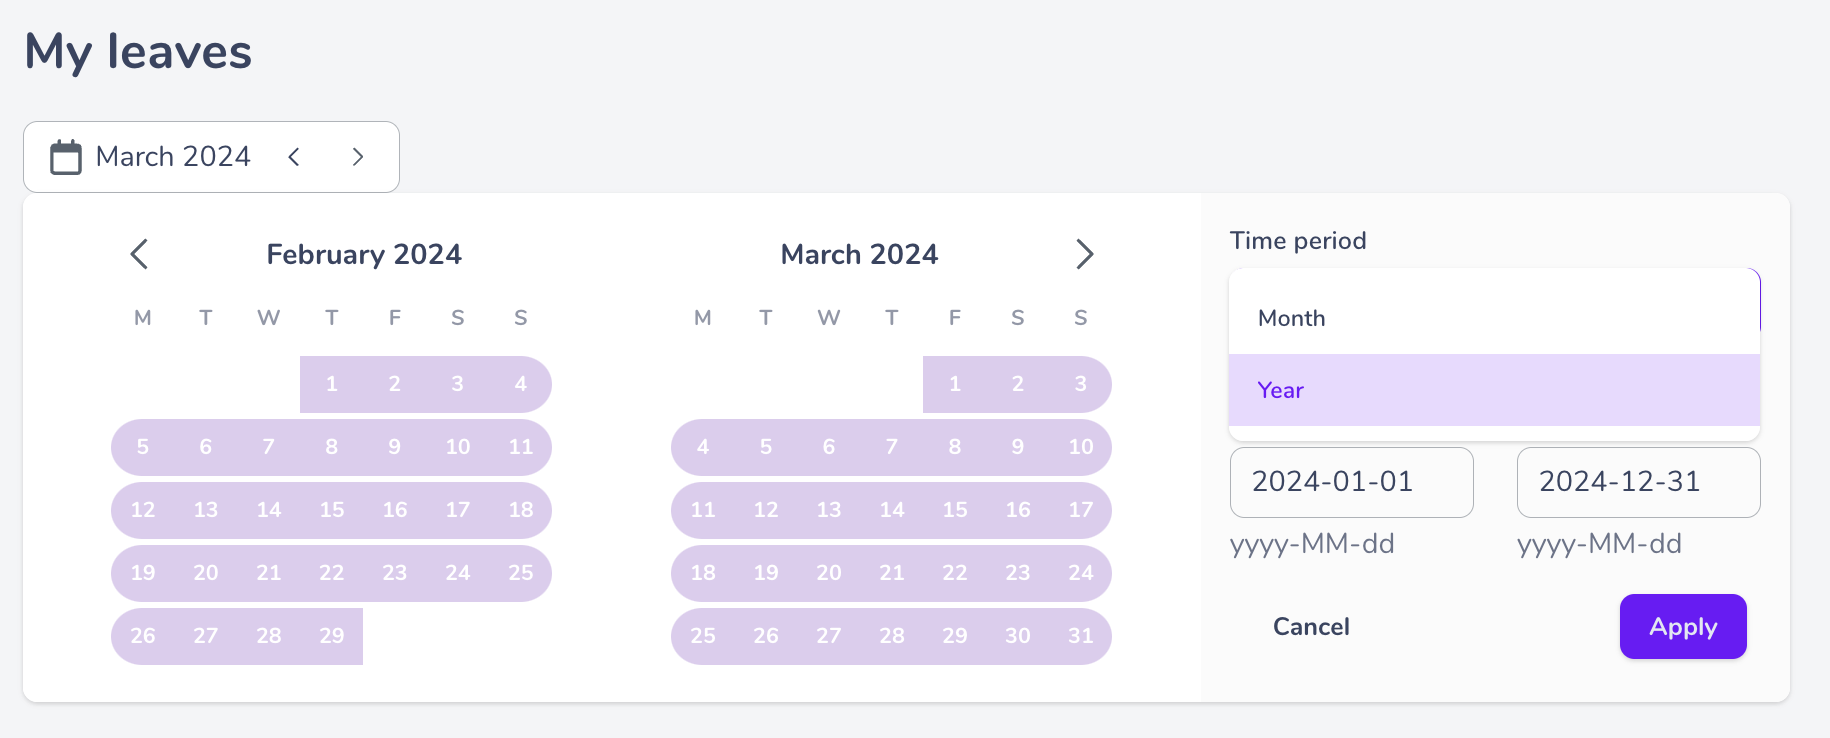Apply the selected date range
1830x738 pixels.
(x=1683, y=626)
